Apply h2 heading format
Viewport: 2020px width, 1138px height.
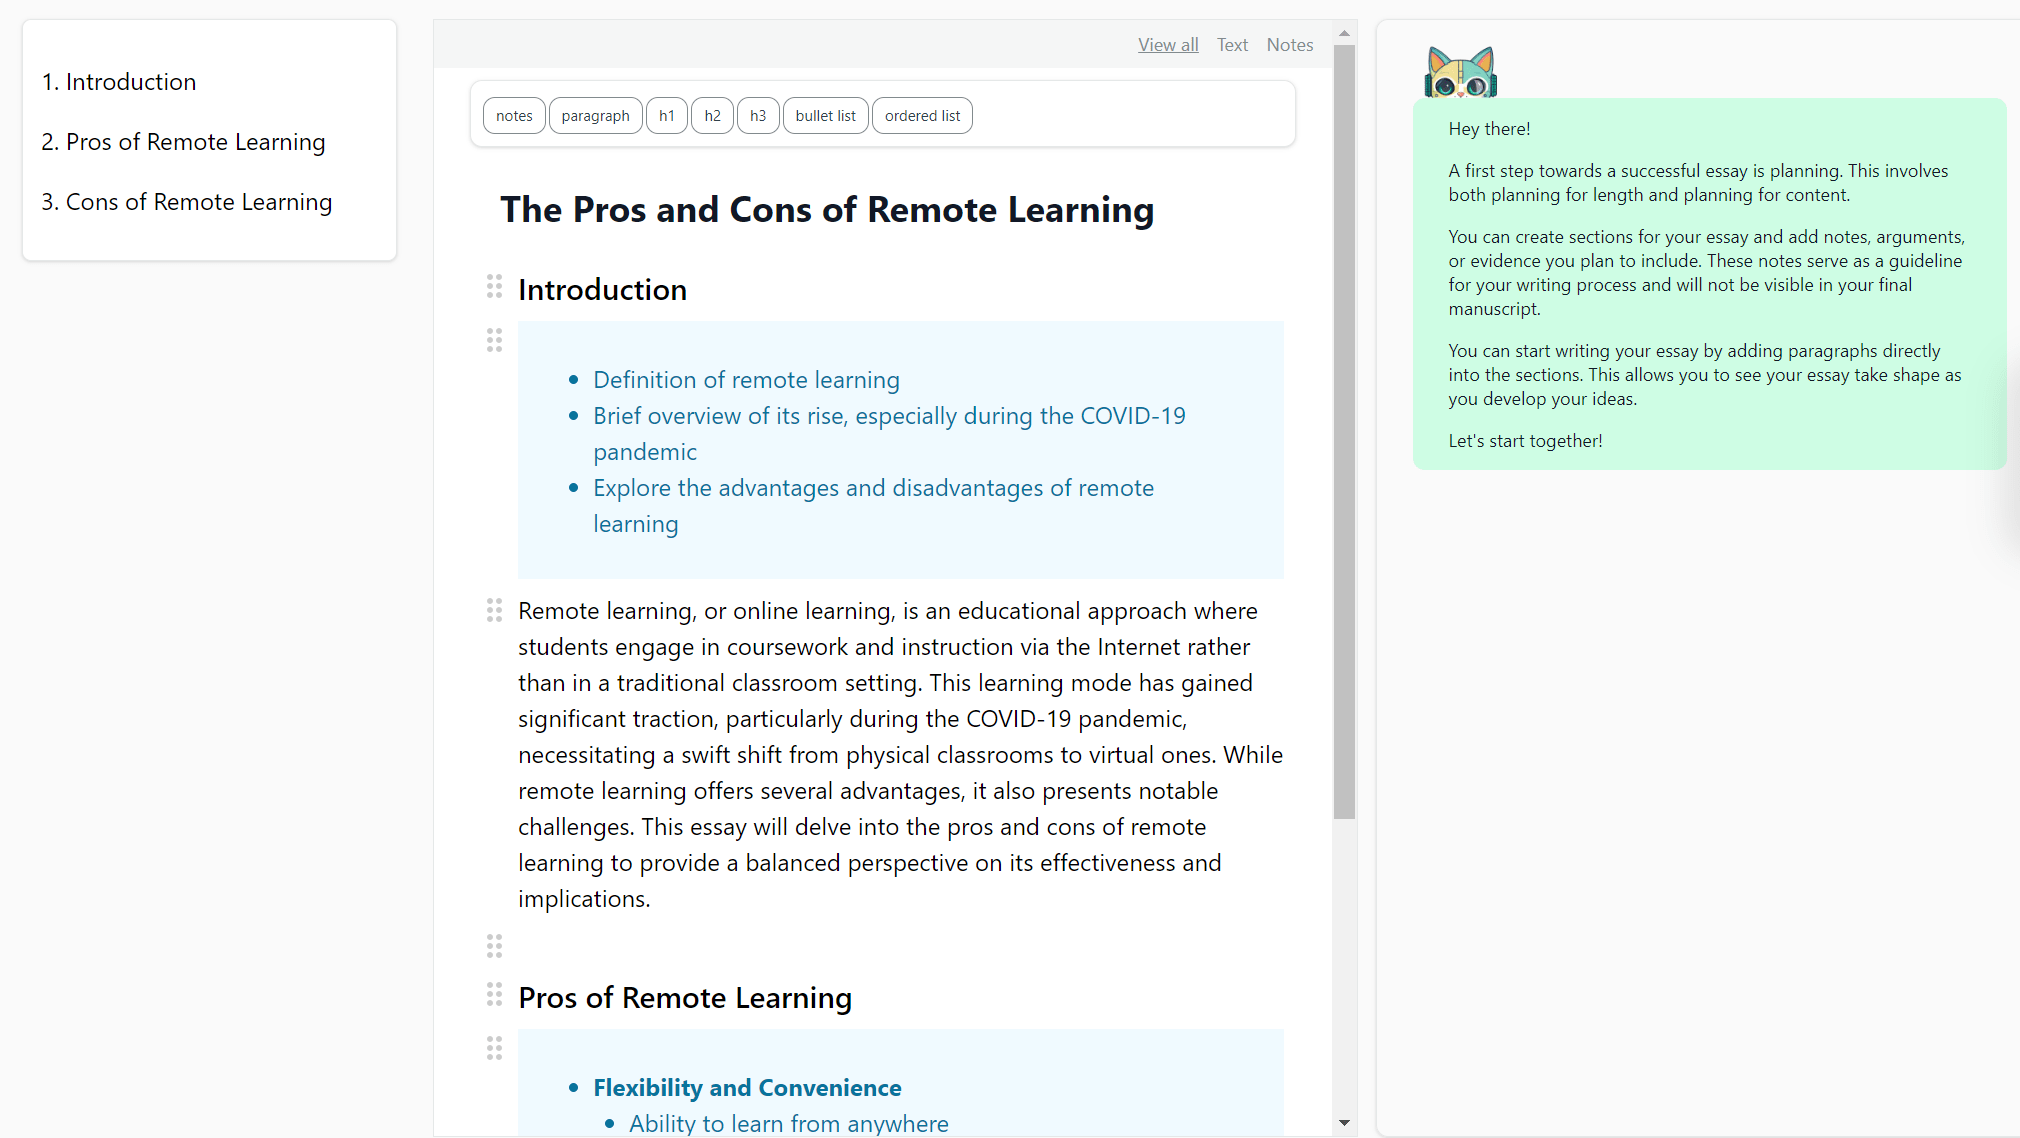pos(712,116)
